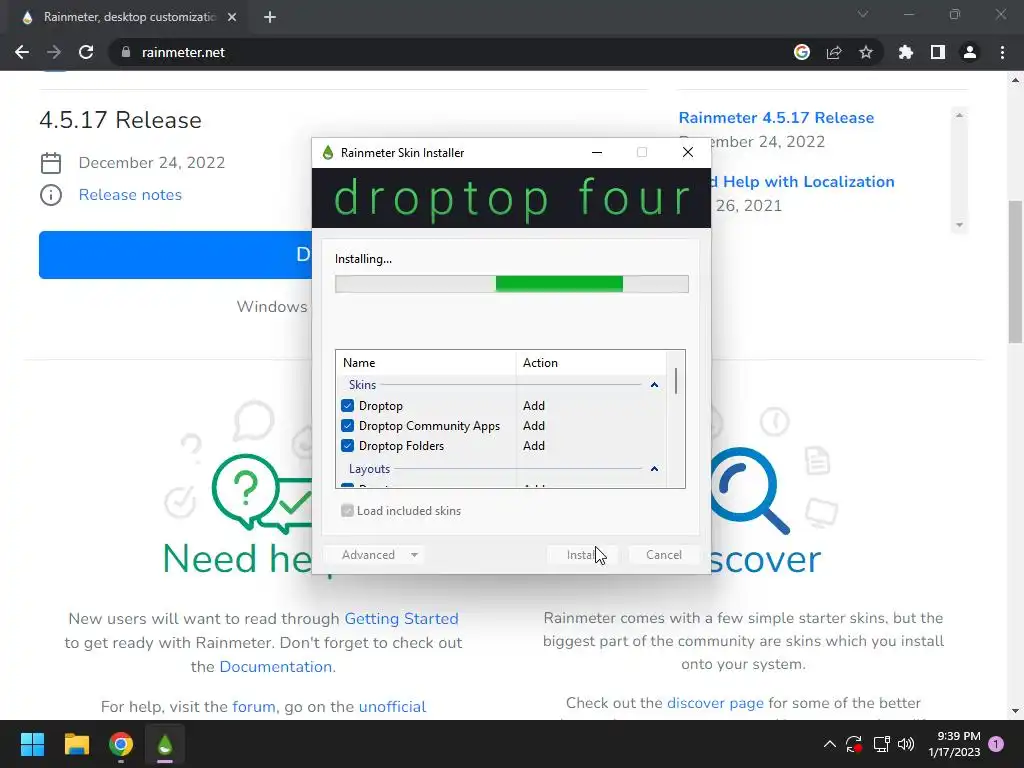Bookmark this page with the star icon
Image resolution: width=1024 pixels, height=768 pixels.
click(866, 52)
